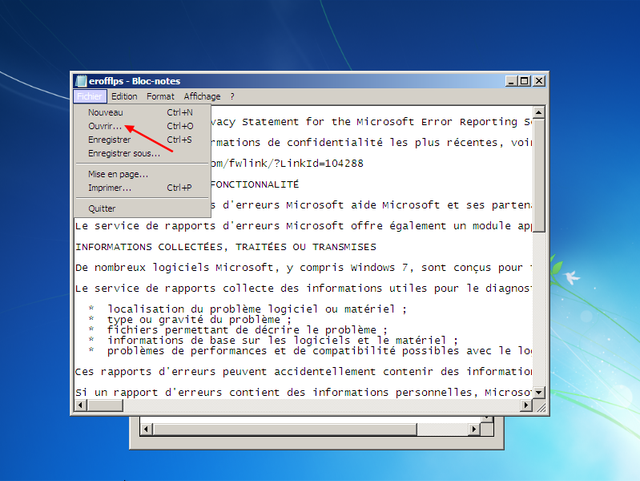Choose Enregistrer sous... entry

[142, 154]
